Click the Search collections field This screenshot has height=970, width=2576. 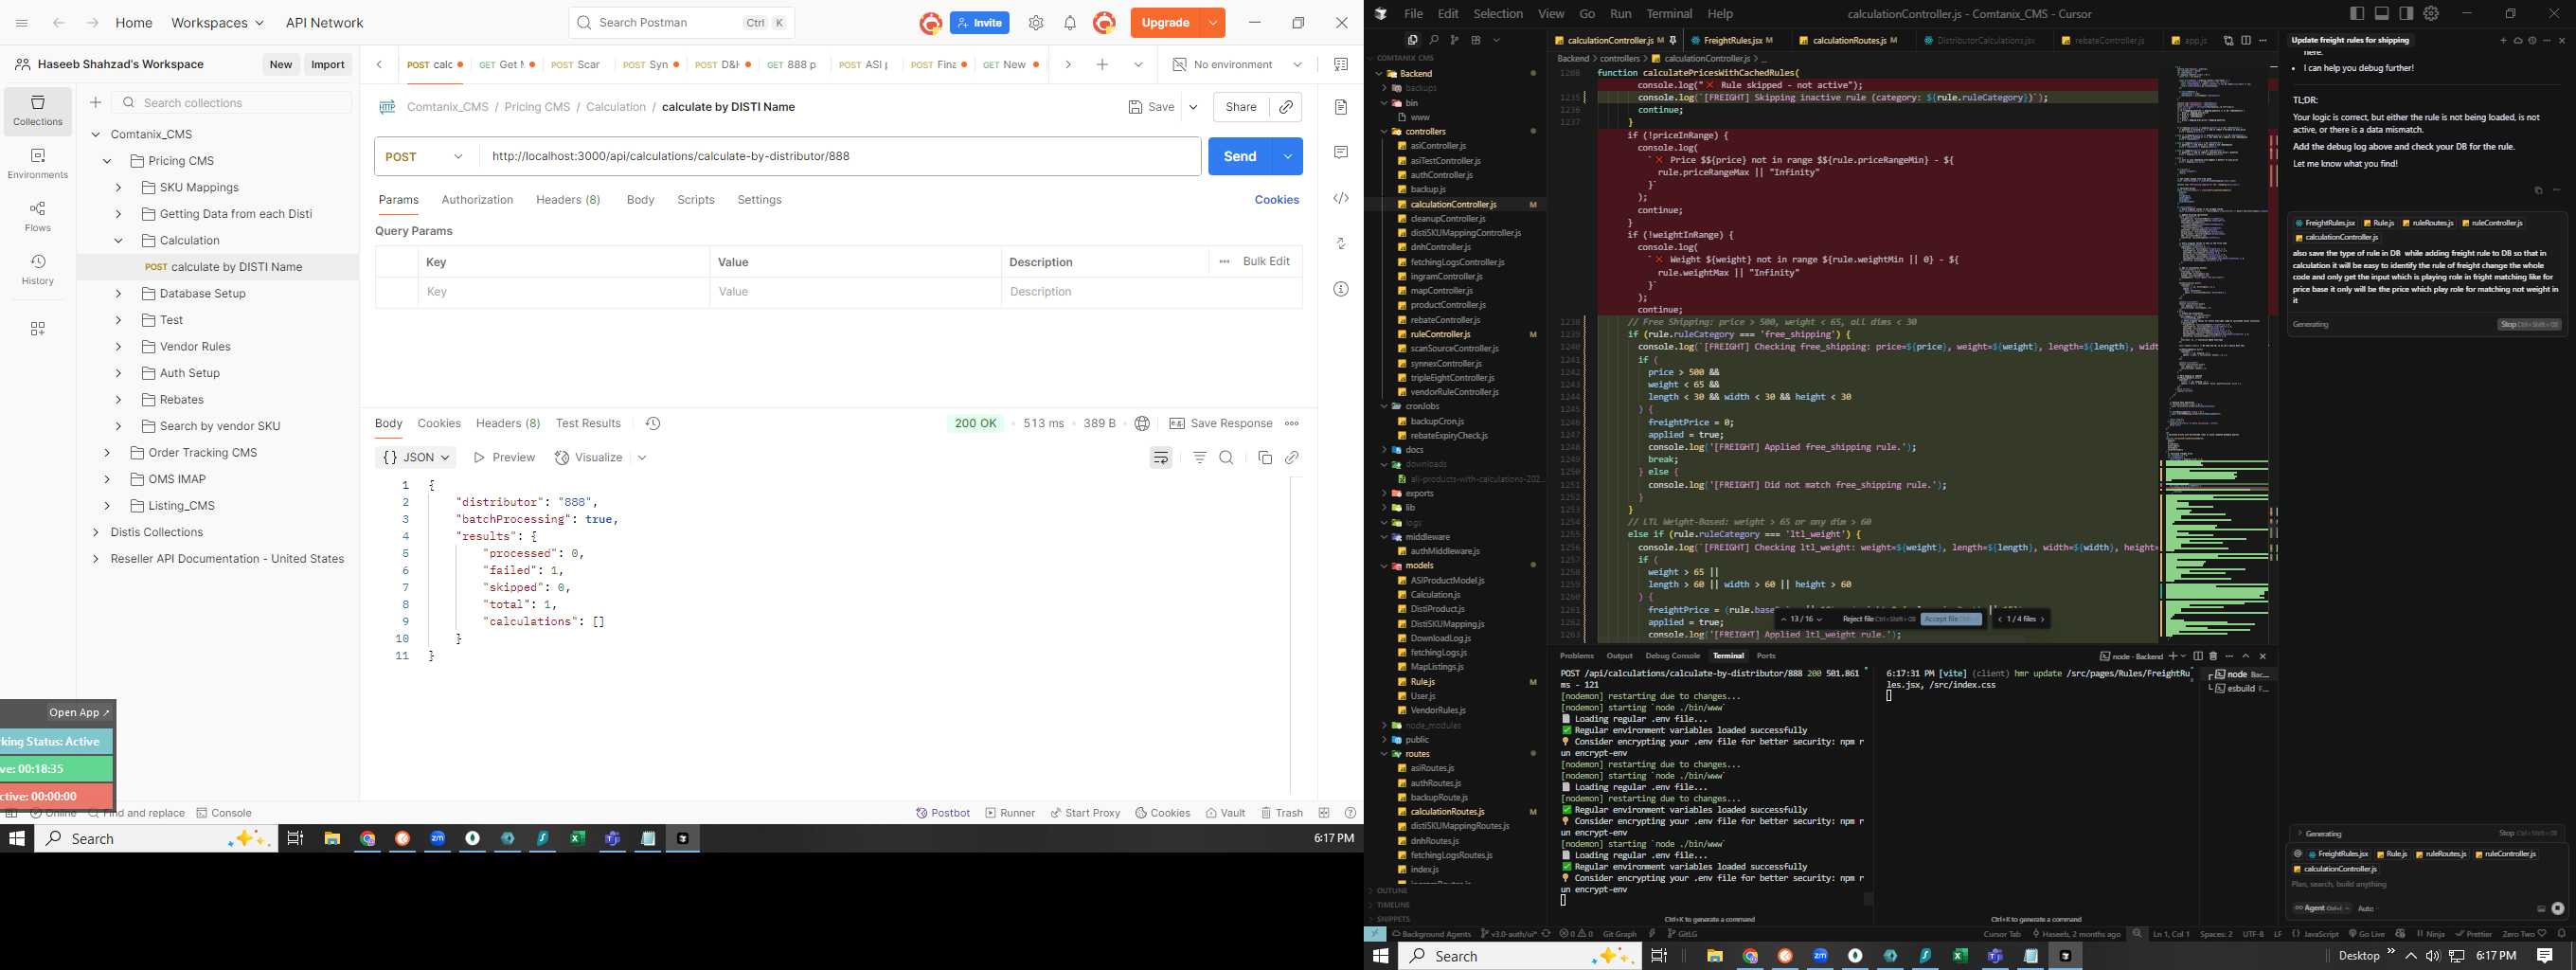[x=233, y=103]
